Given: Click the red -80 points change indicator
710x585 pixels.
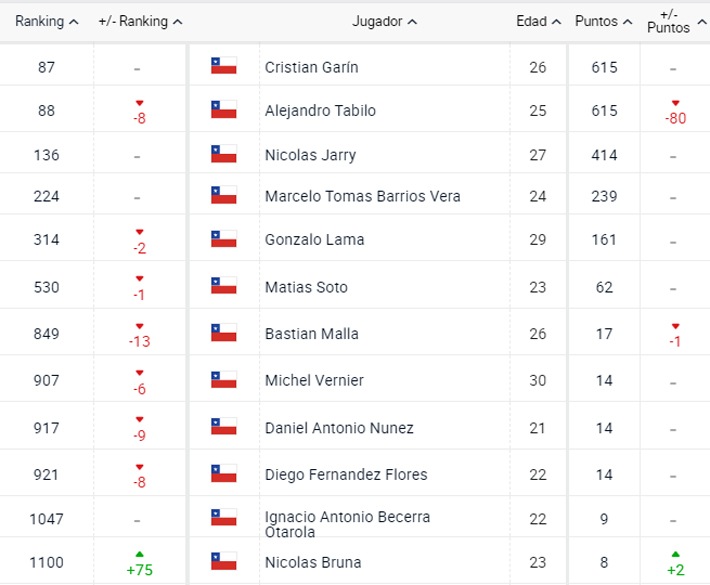Looking at the screenshot, I should tap(674, 118).
